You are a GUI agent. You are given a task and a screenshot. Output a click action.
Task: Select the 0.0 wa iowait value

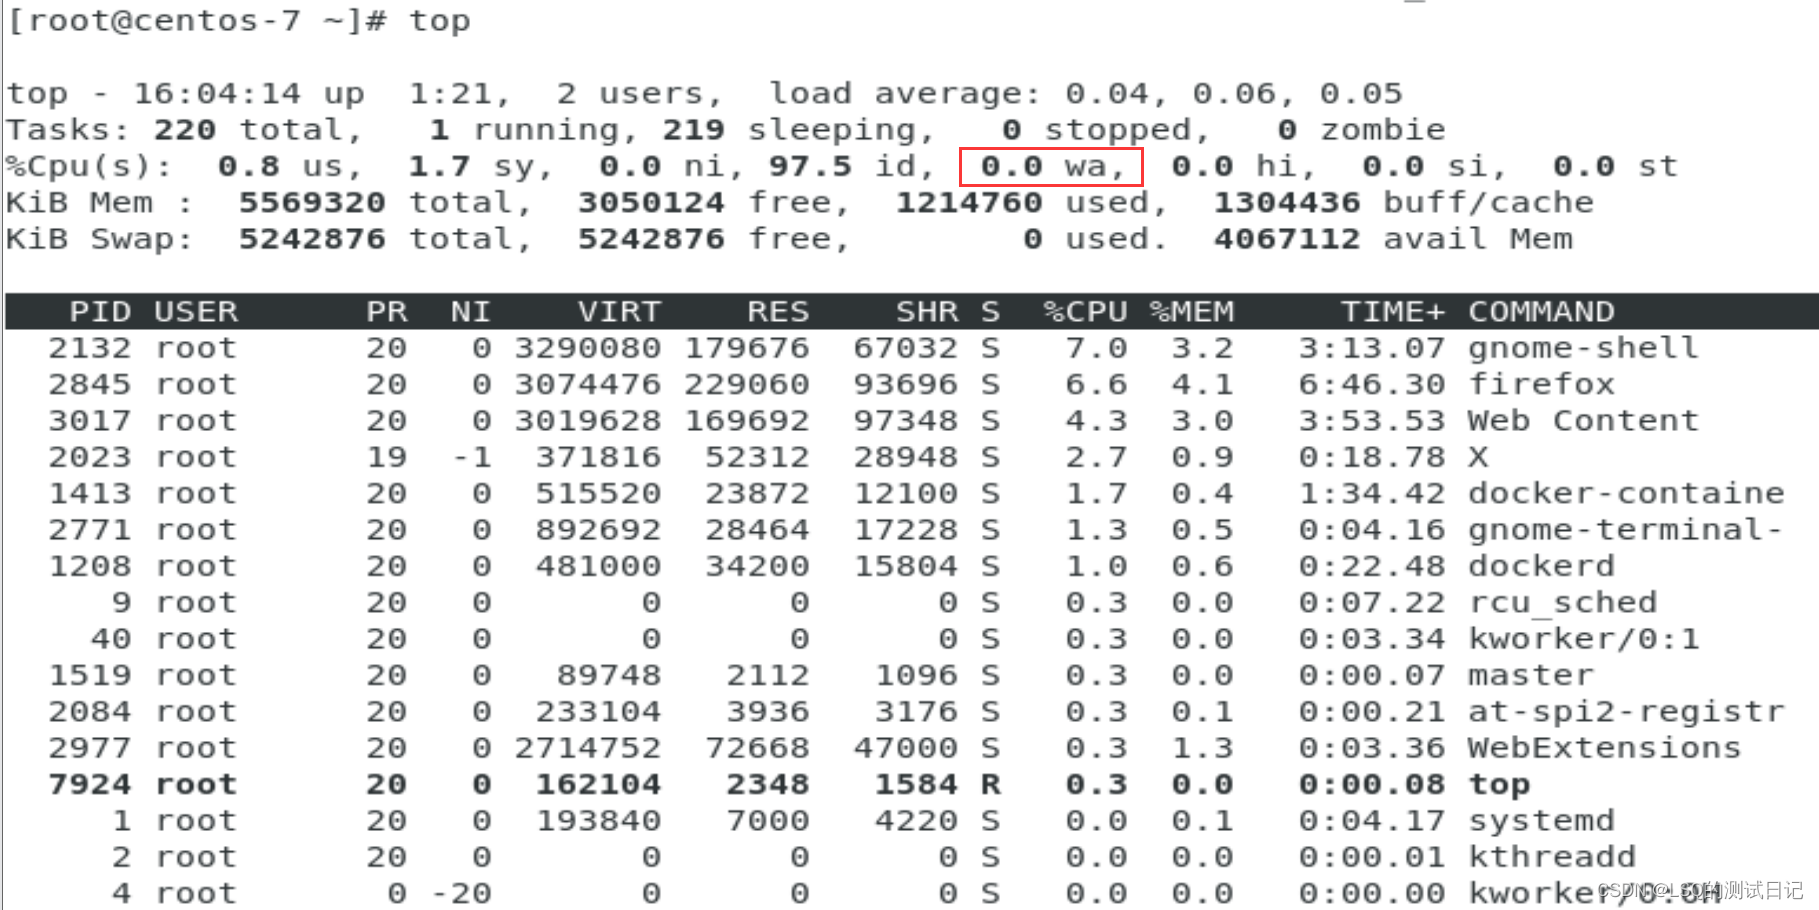1051,166
